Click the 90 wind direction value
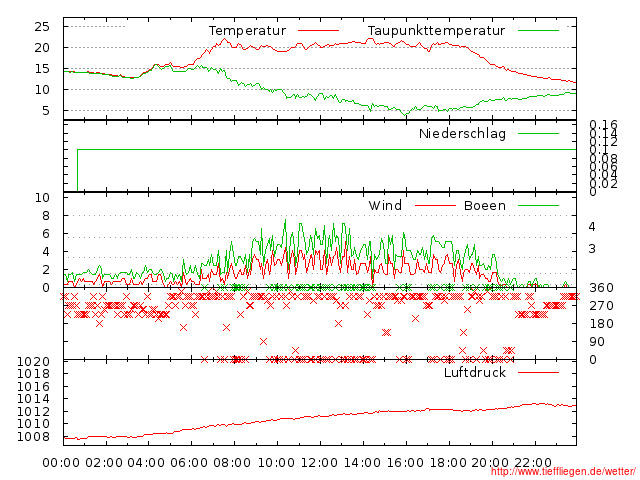Image resolution: width=640 pixels, height=480 pixels. (x=597, y=342)
